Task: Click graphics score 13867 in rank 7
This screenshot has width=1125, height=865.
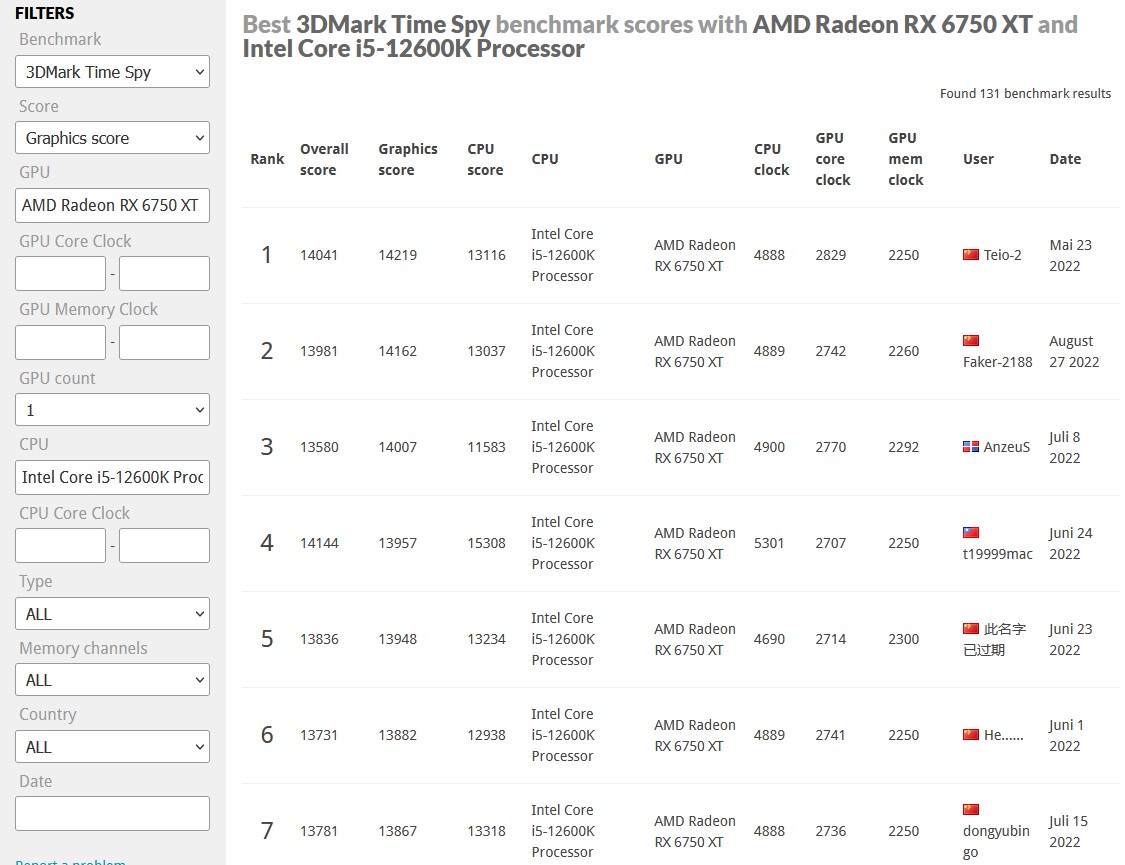Action: tap(397, 831)
